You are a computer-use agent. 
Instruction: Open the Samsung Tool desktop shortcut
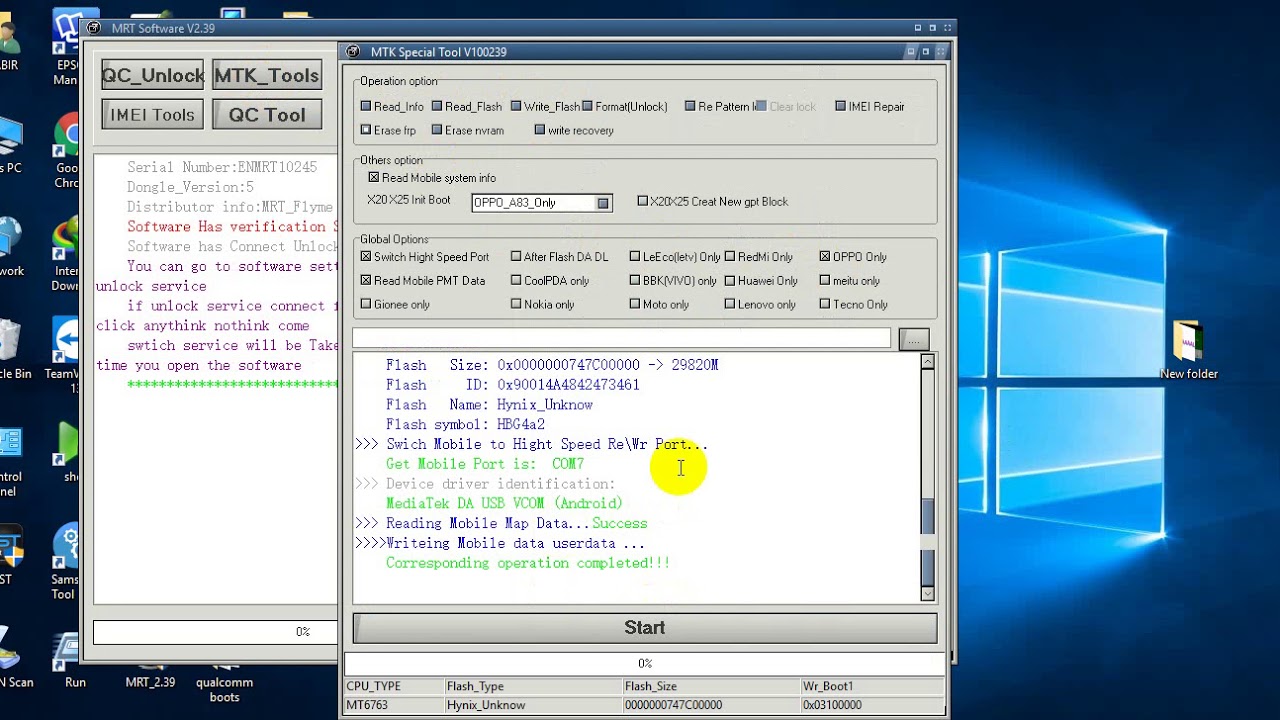66,562
